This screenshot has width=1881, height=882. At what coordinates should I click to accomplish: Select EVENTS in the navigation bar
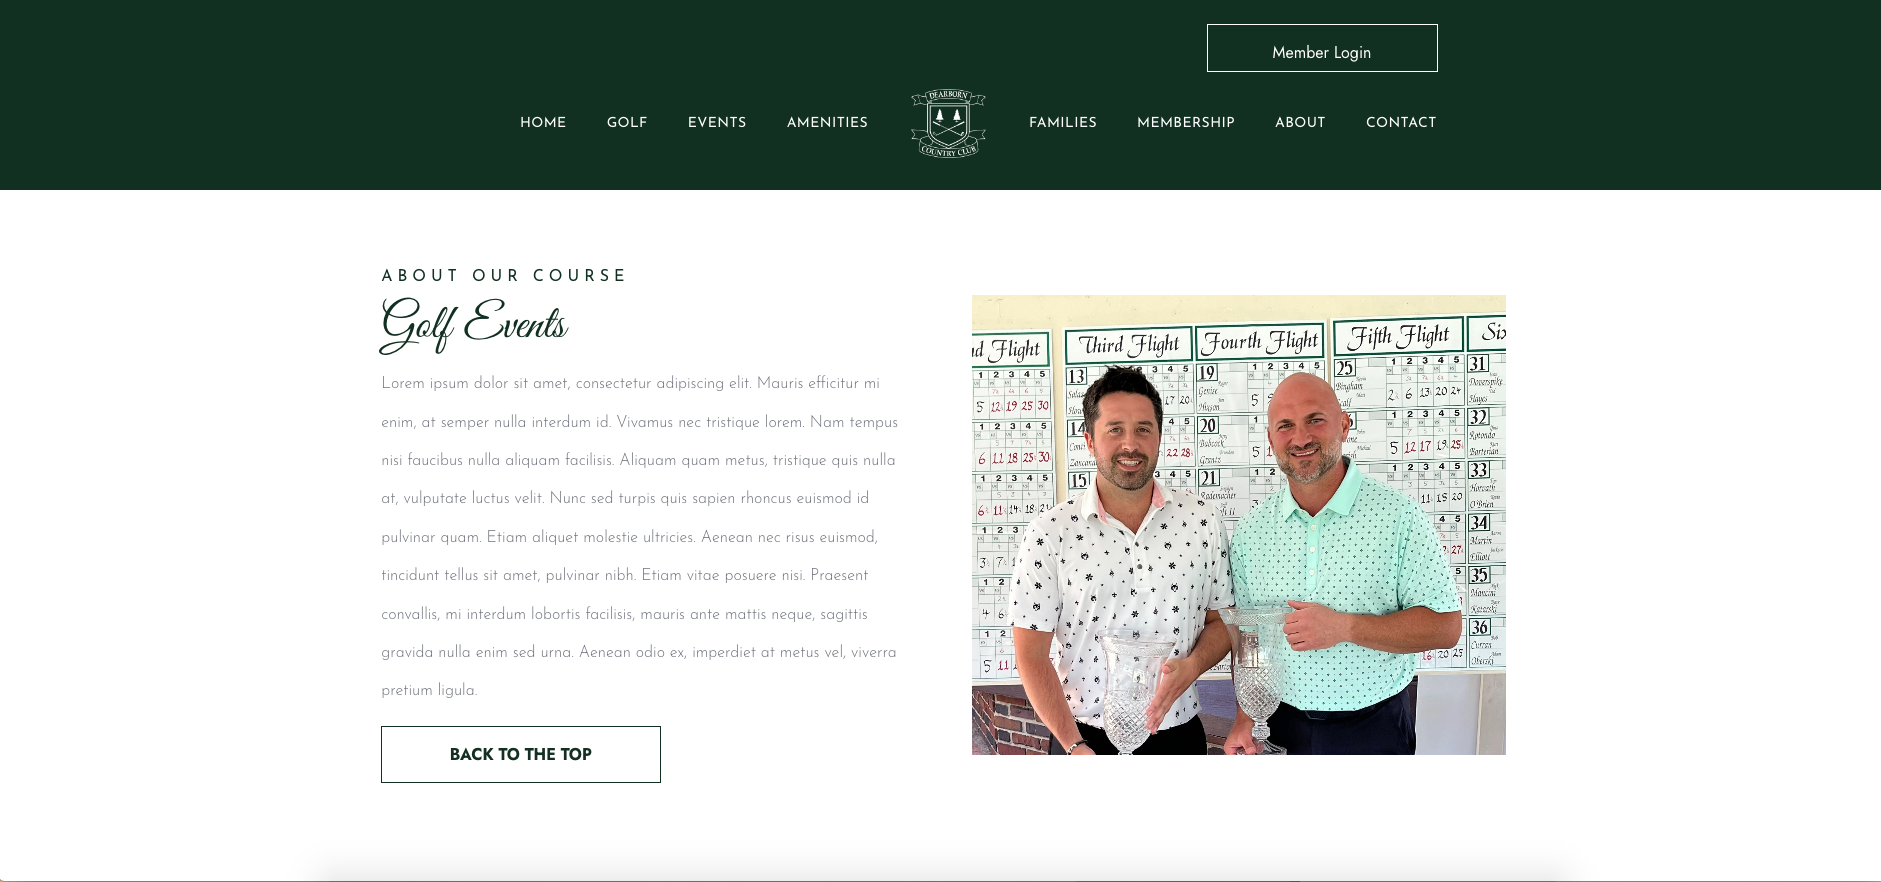[x=717, y=122]
